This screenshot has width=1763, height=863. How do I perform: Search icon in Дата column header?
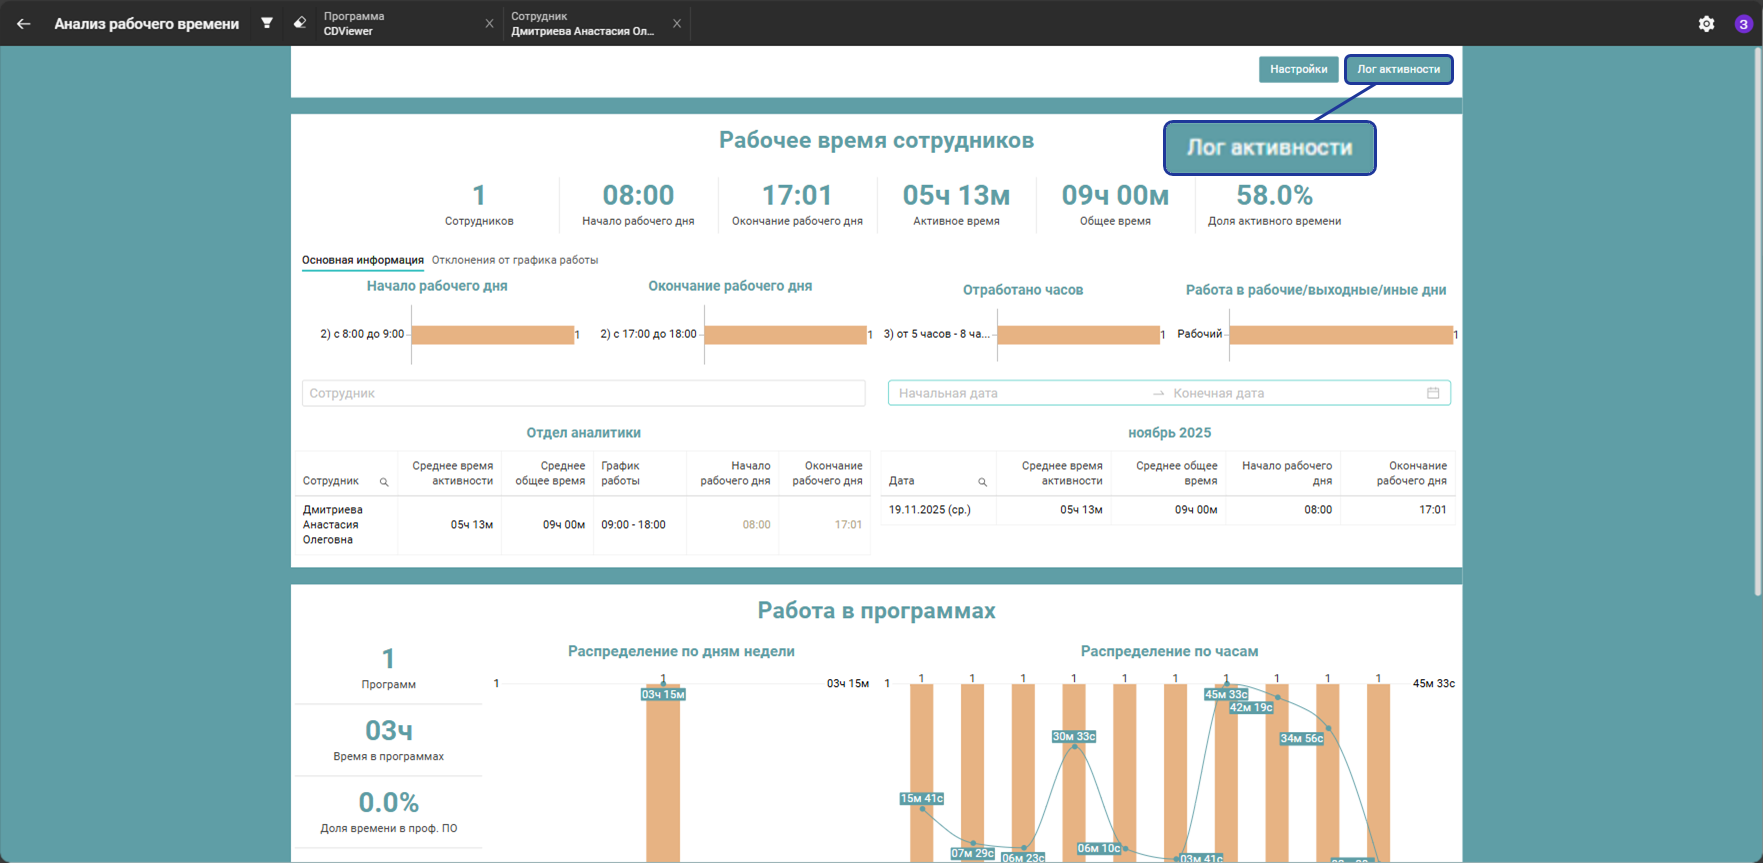point(982,482)
